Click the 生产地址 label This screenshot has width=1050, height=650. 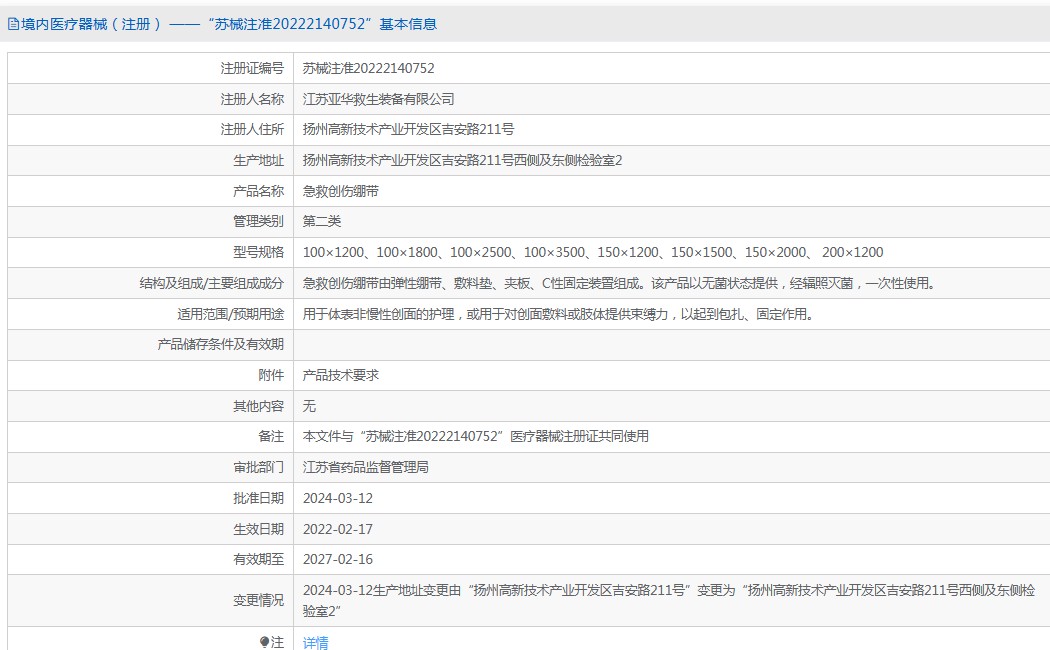(x=258, y=161)
